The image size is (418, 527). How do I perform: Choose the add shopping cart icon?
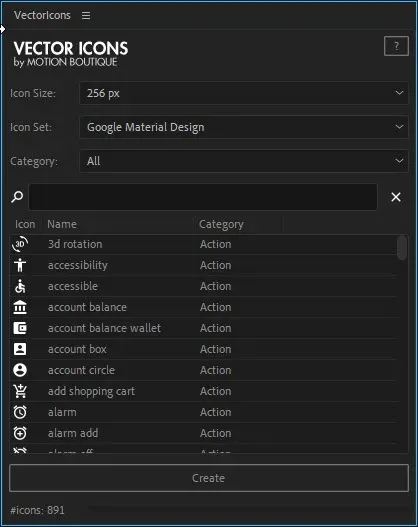[20, 391]
